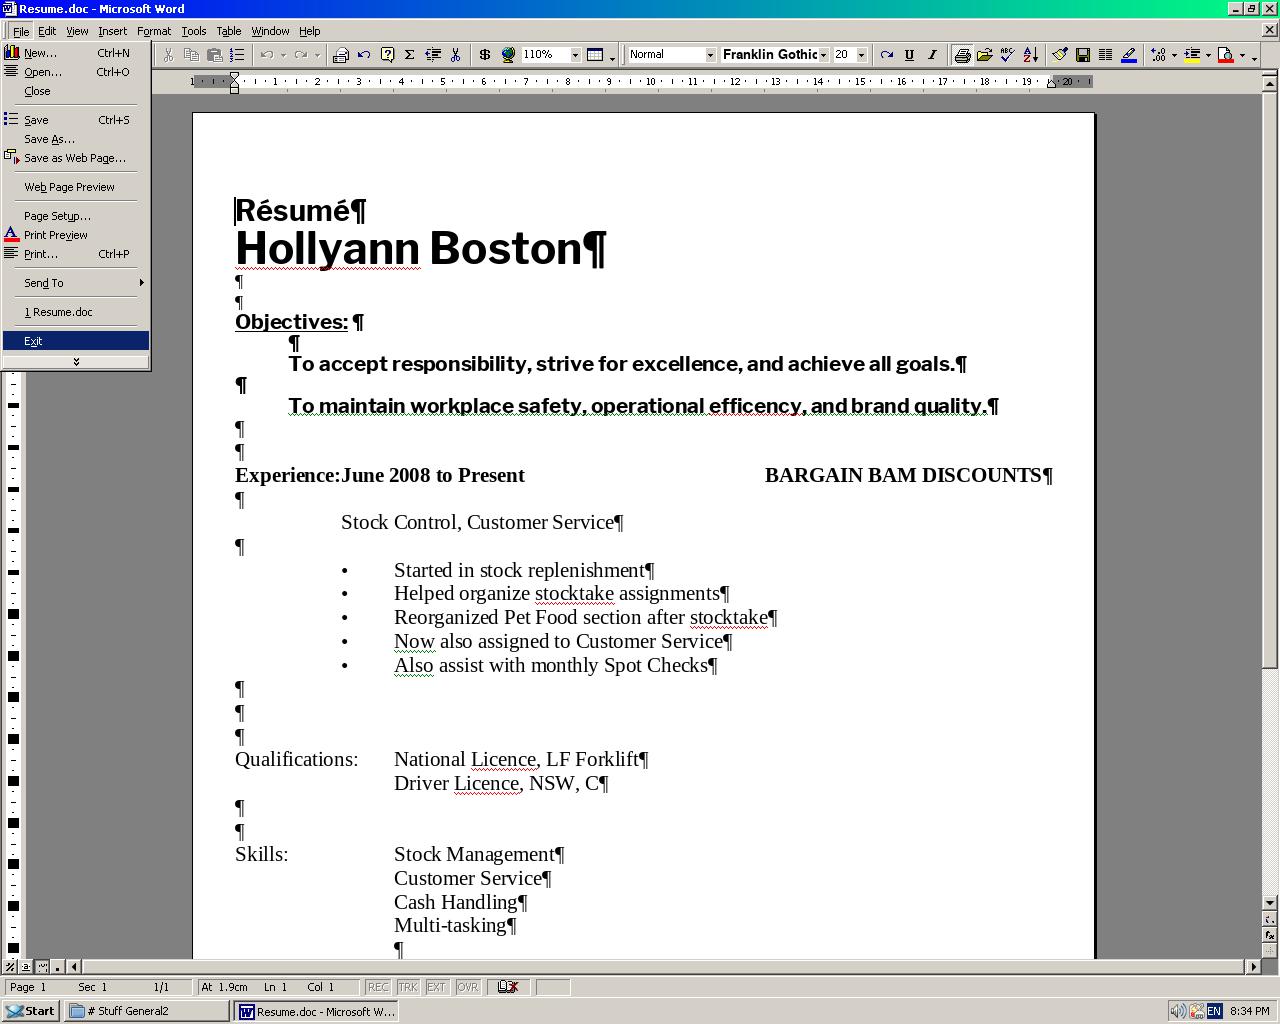Viewport: 1280px width, 1024px height.
Task: Open the font size 20 dropdown
Action: click(x=861, y=55)
